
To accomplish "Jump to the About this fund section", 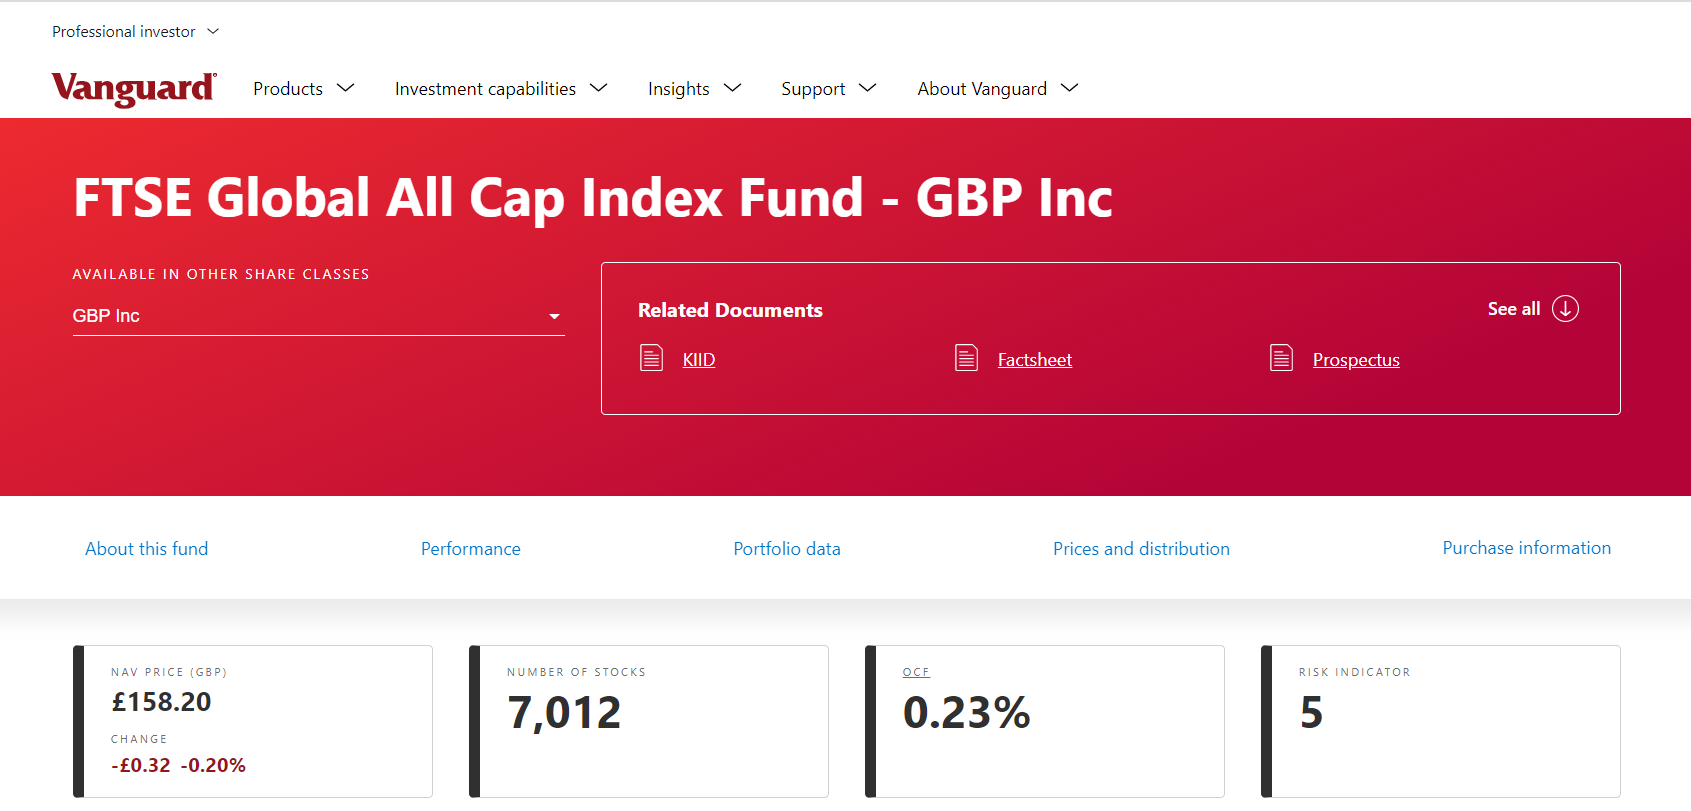I will point(147,549).
